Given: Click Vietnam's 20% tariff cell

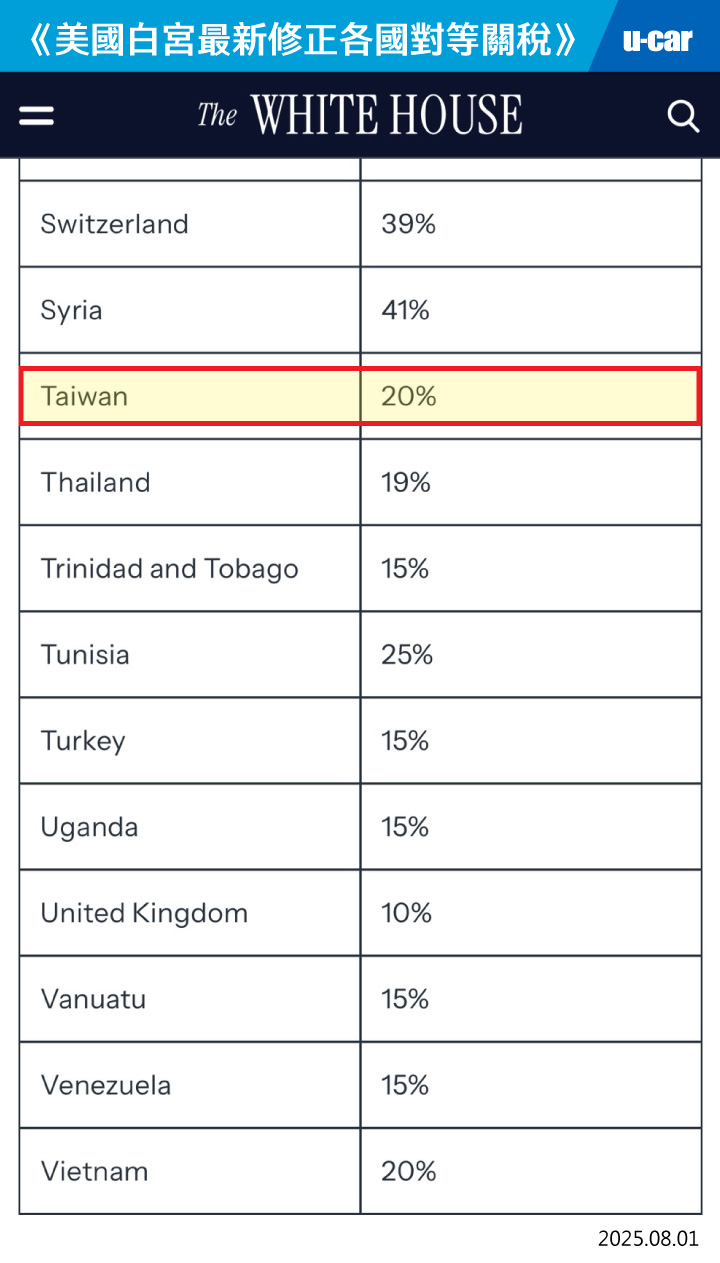Looking at the screenshot, I should [531, 1170].
